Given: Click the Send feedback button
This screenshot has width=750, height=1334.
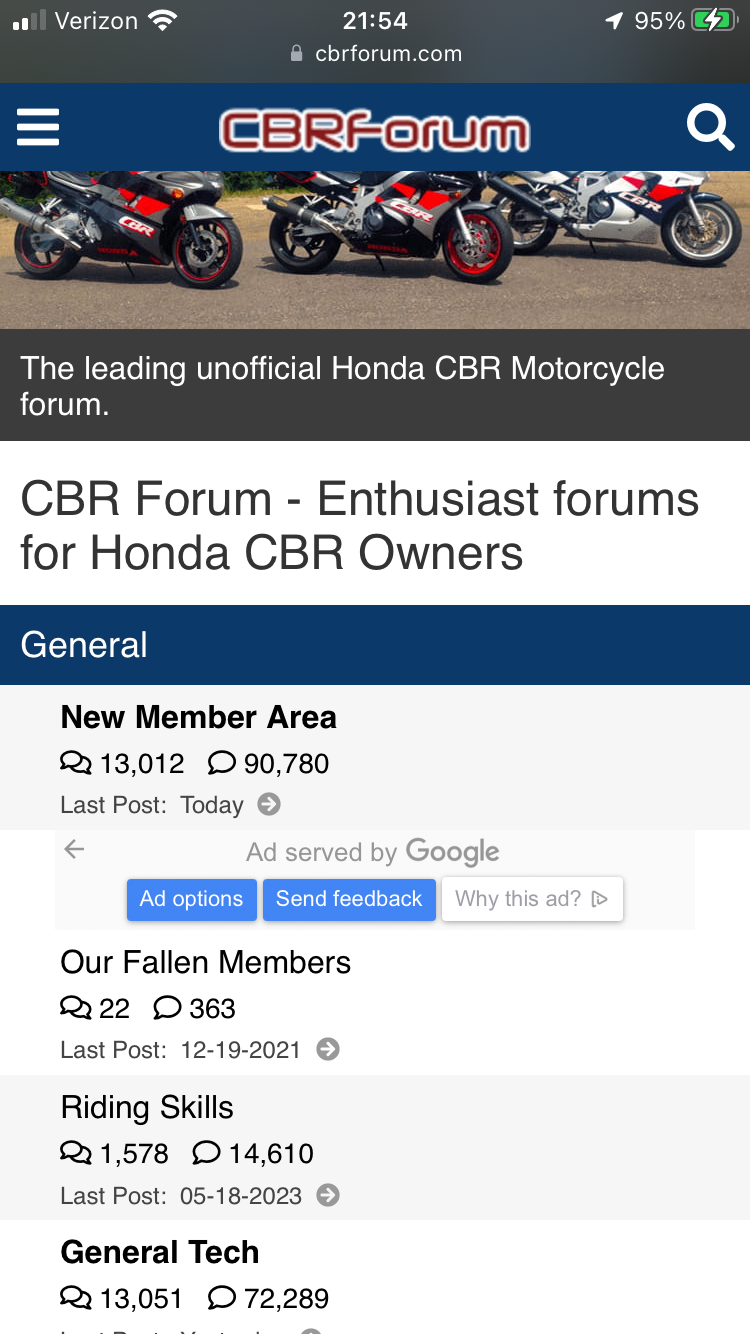Looking at the screenshot, I should (x=349, y=899).
